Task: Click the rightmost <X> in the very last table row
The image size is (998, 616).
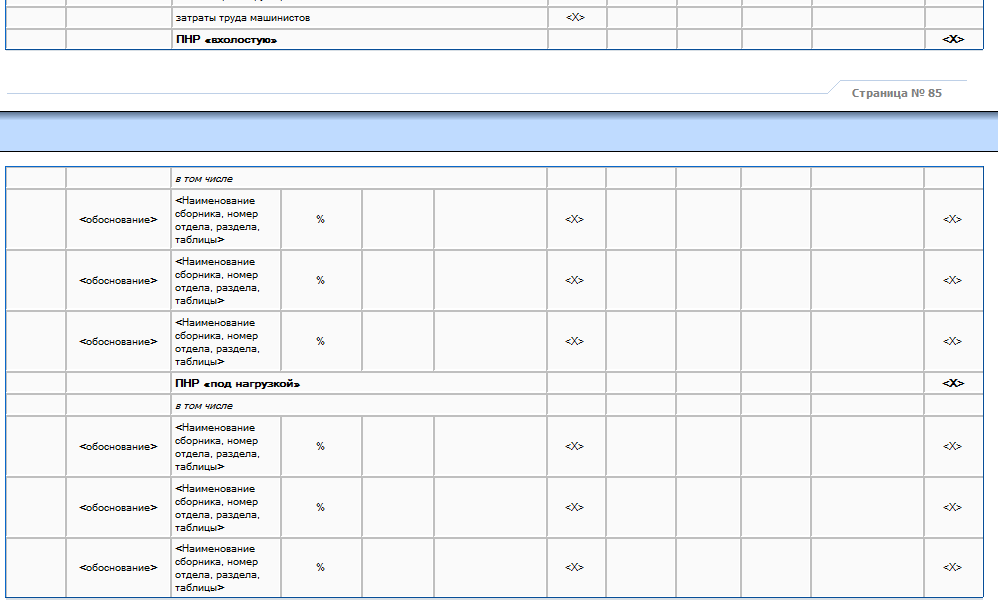Action: click(952, 567)
